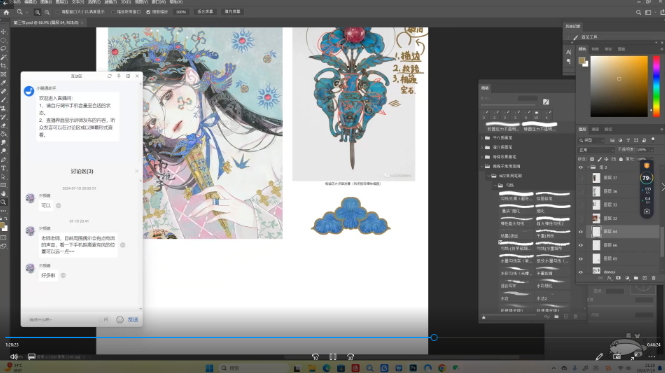
Task: Click the lock position icon in Layers panel
Action: tap(606, 159)
